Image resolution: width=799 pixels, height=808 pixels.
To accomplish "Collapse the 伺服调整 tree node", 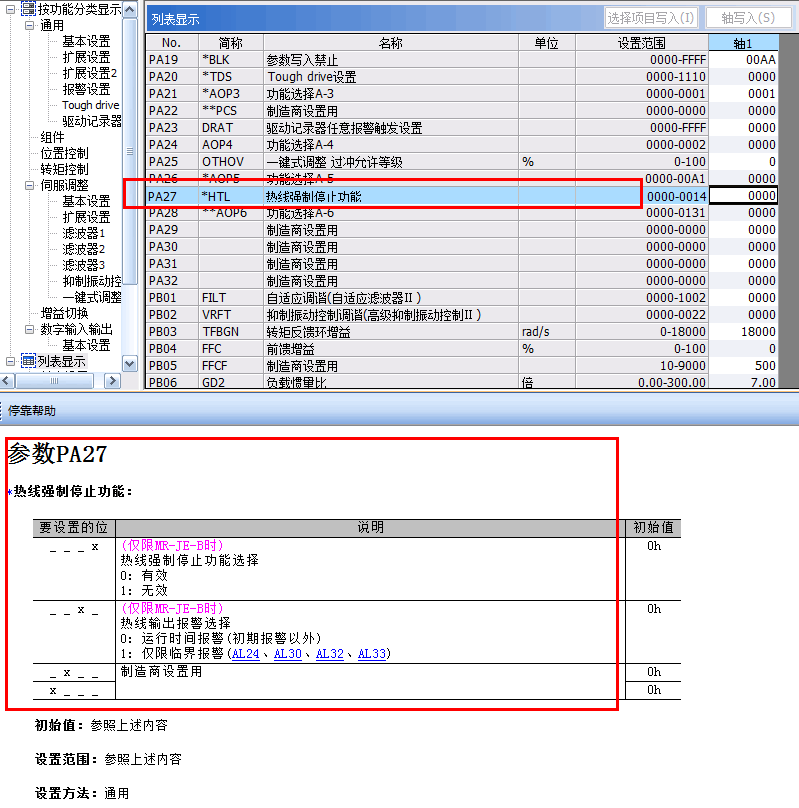I will (30, 185).
